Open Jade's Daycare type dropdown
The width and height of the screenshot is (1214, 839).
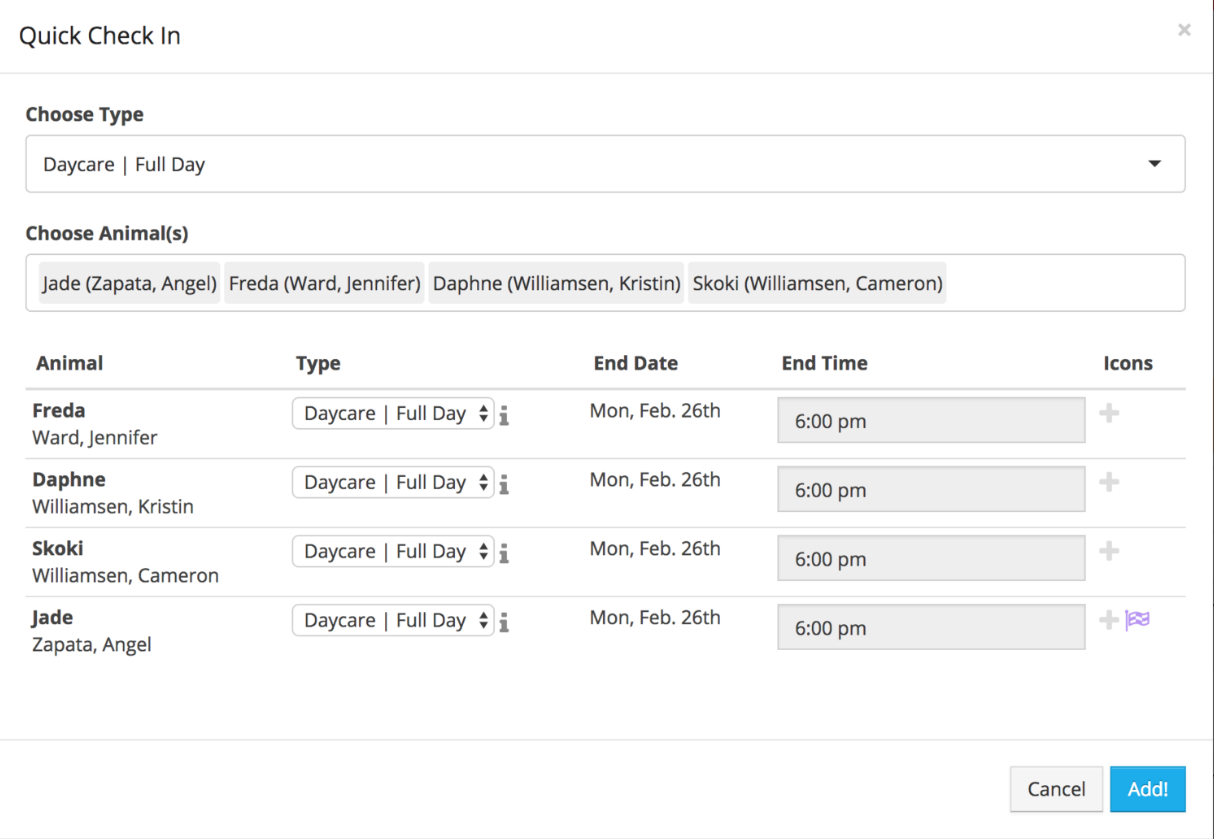pos(393,621)
